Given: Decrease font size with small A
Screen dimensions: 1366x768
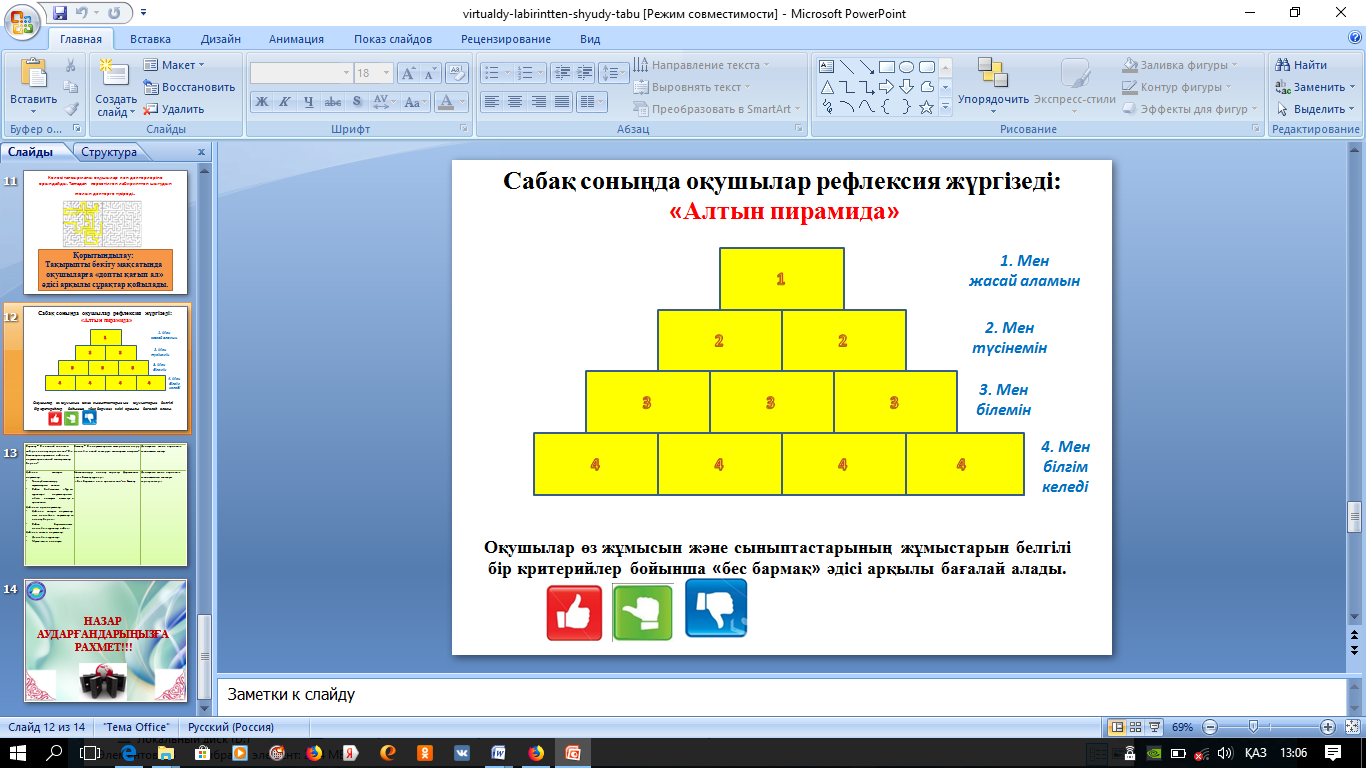Looking at the screenshot, I should click(x=432, y=73).
